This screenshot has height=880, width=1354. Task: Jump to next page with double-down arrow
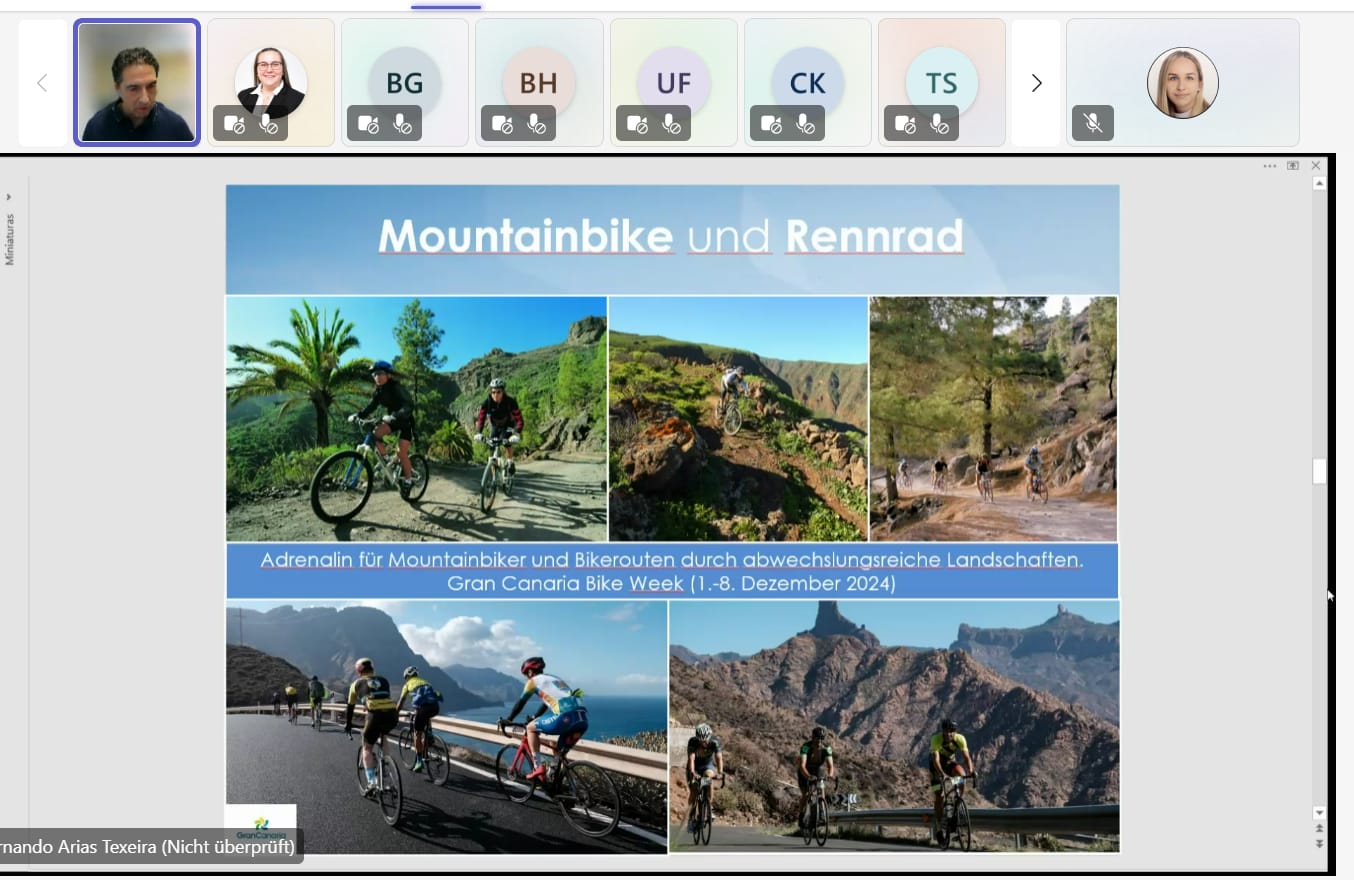(x=1319, y=843)
